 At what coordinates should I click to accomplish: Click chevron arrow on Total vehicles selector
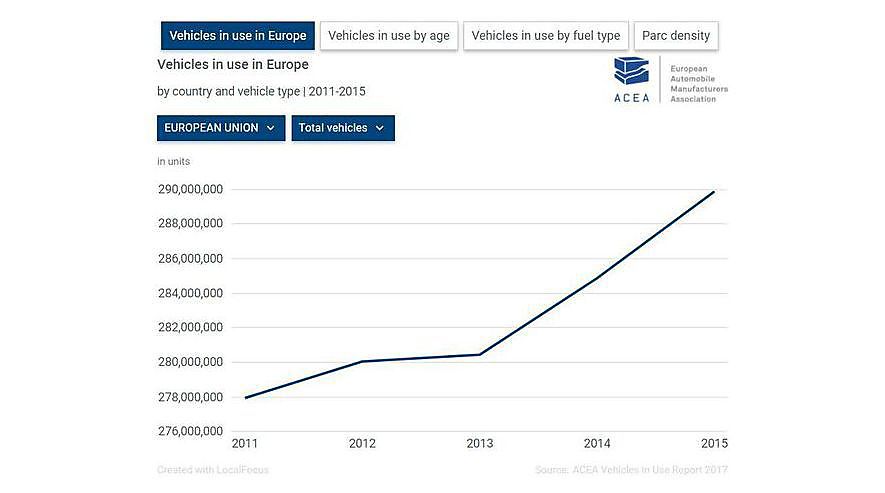point(380,128)
